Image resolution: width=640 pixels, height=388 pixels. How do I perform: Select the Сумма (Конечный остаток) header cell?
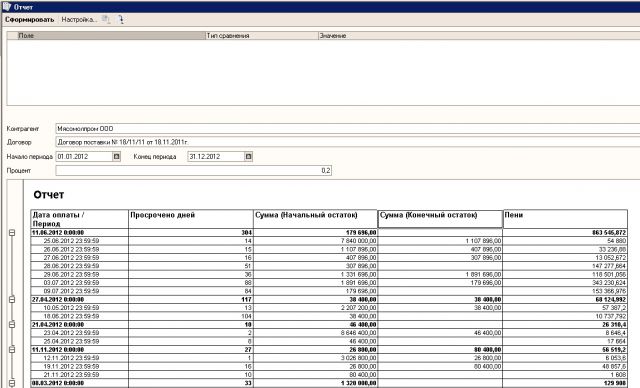coord(440,219)
